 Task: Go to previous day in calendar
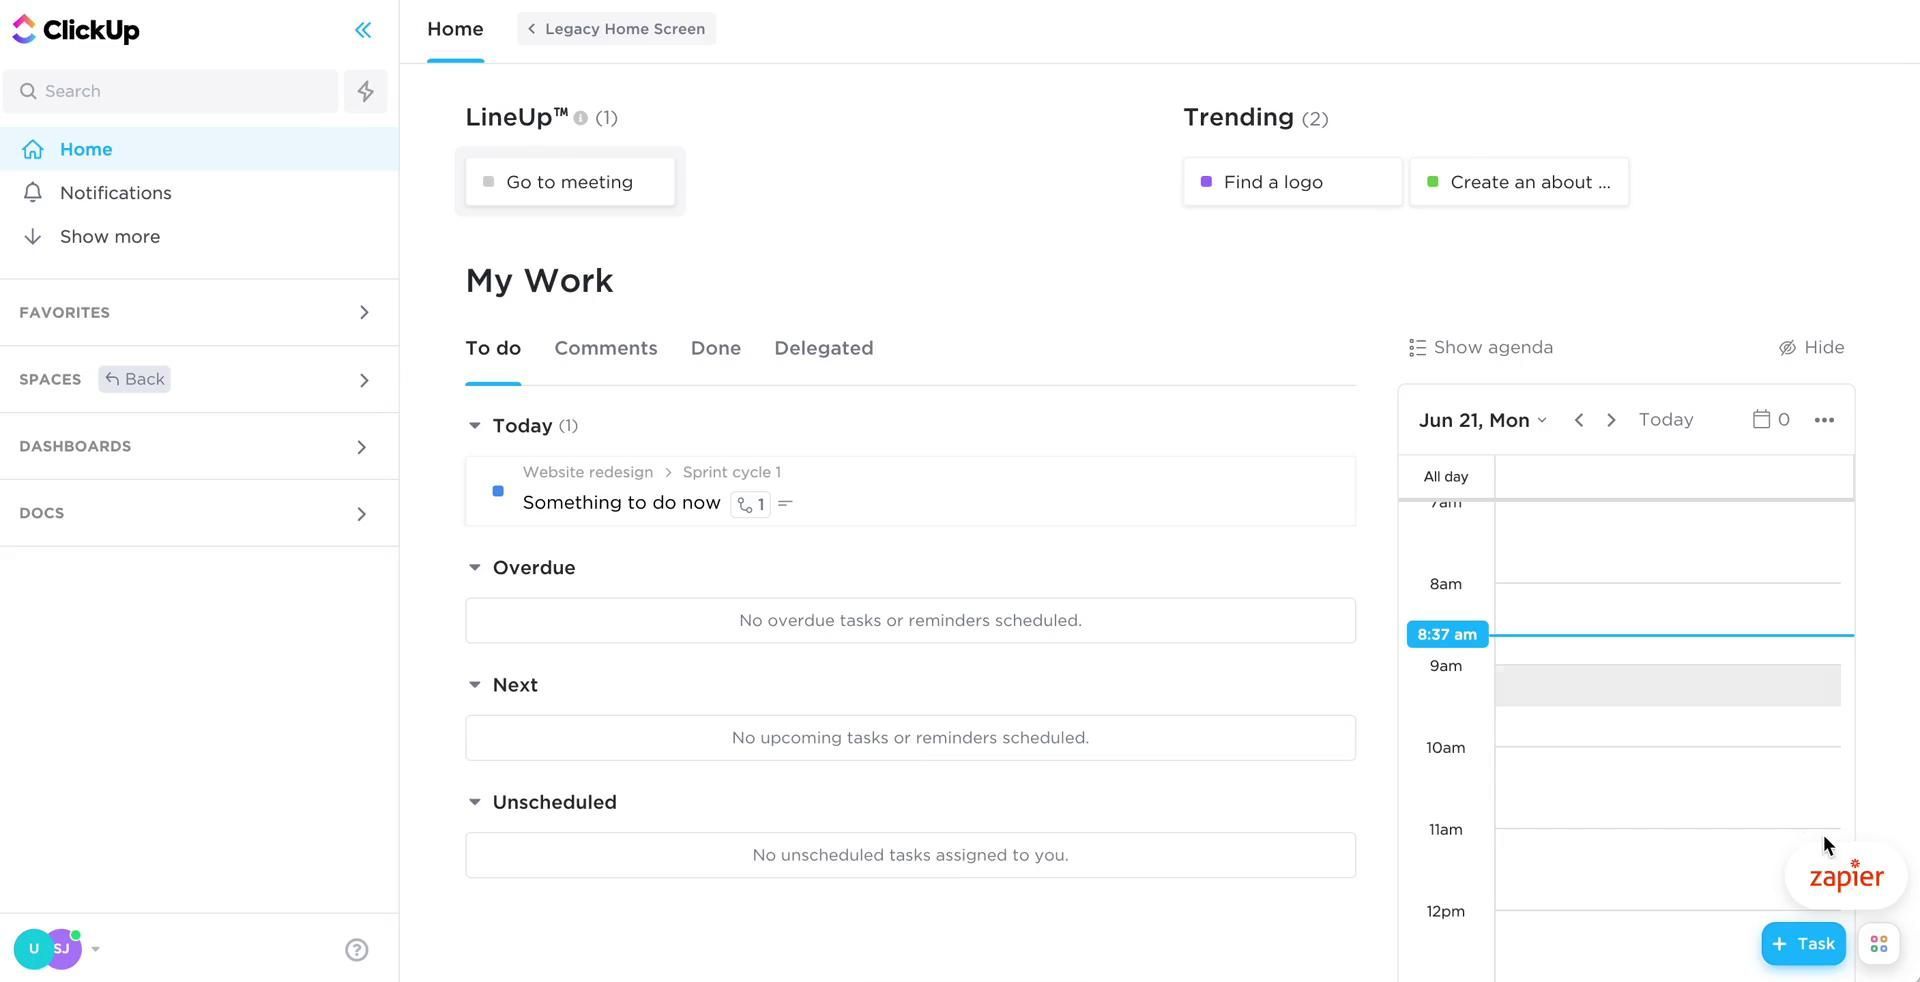(1578, 420)
